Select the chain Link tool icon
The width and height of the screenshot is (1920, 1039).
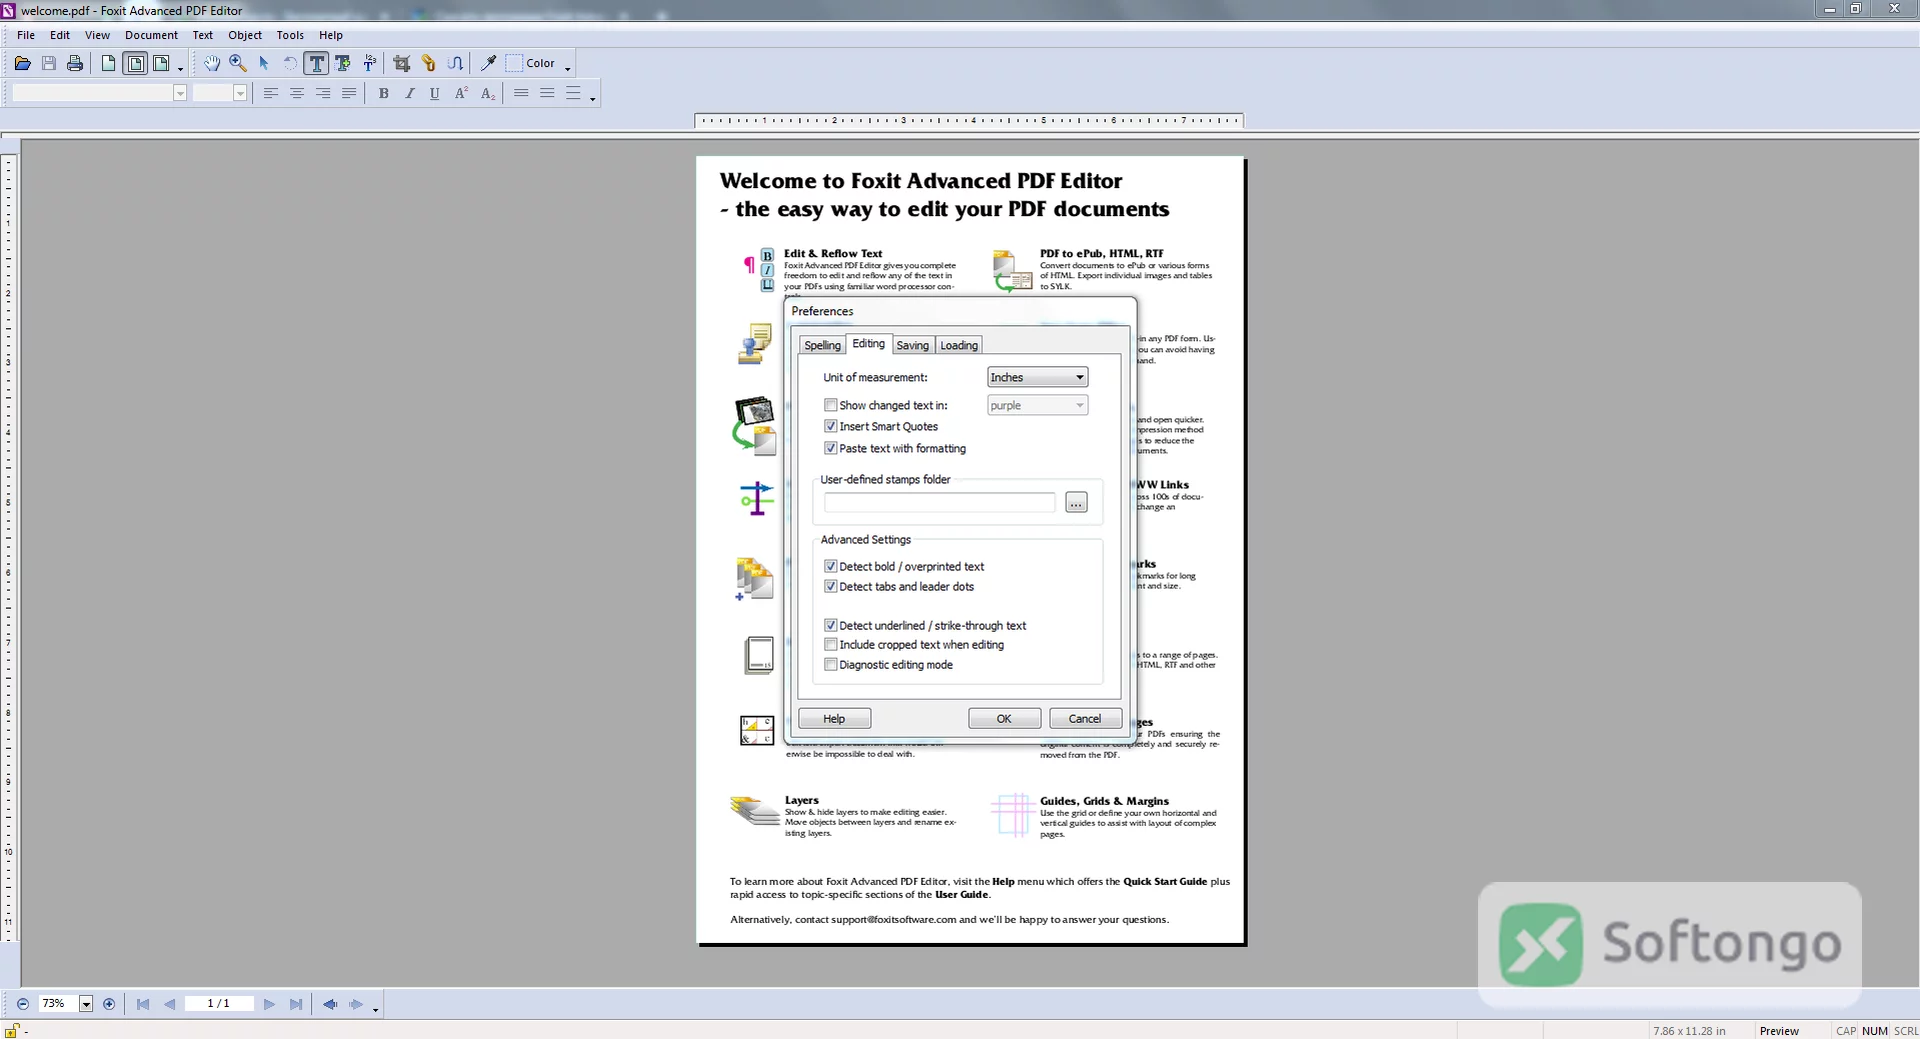(428, 63)
